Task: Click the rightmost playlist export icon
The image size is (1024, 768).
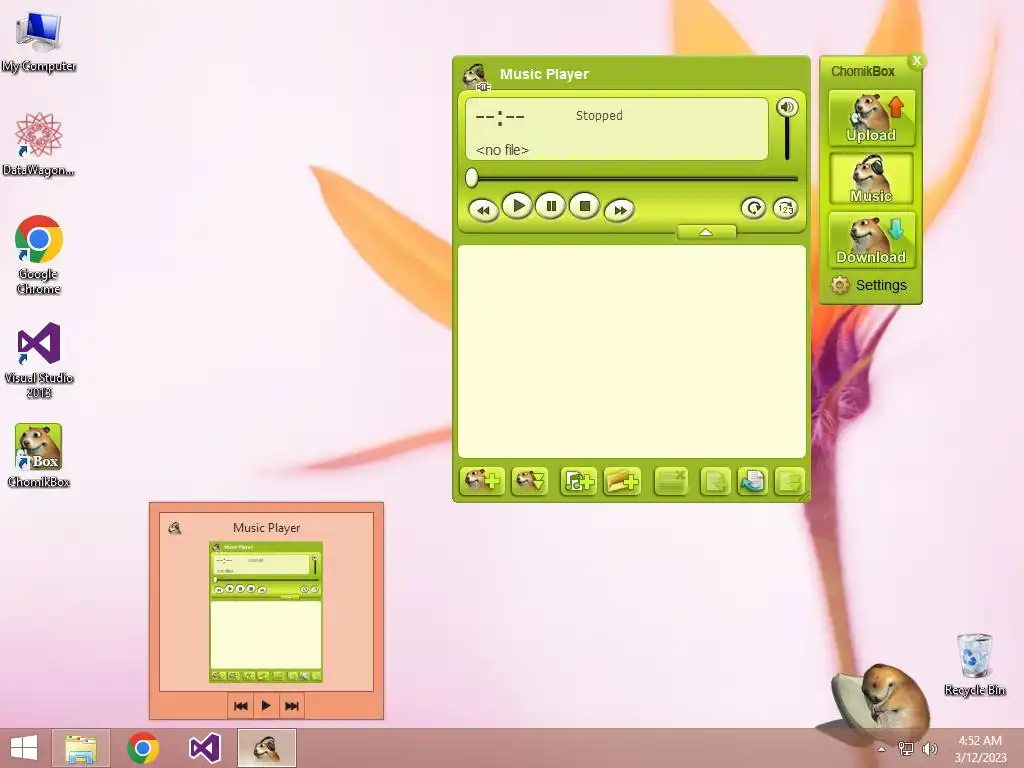Action: pyautogui.click(x=789, y=482)
